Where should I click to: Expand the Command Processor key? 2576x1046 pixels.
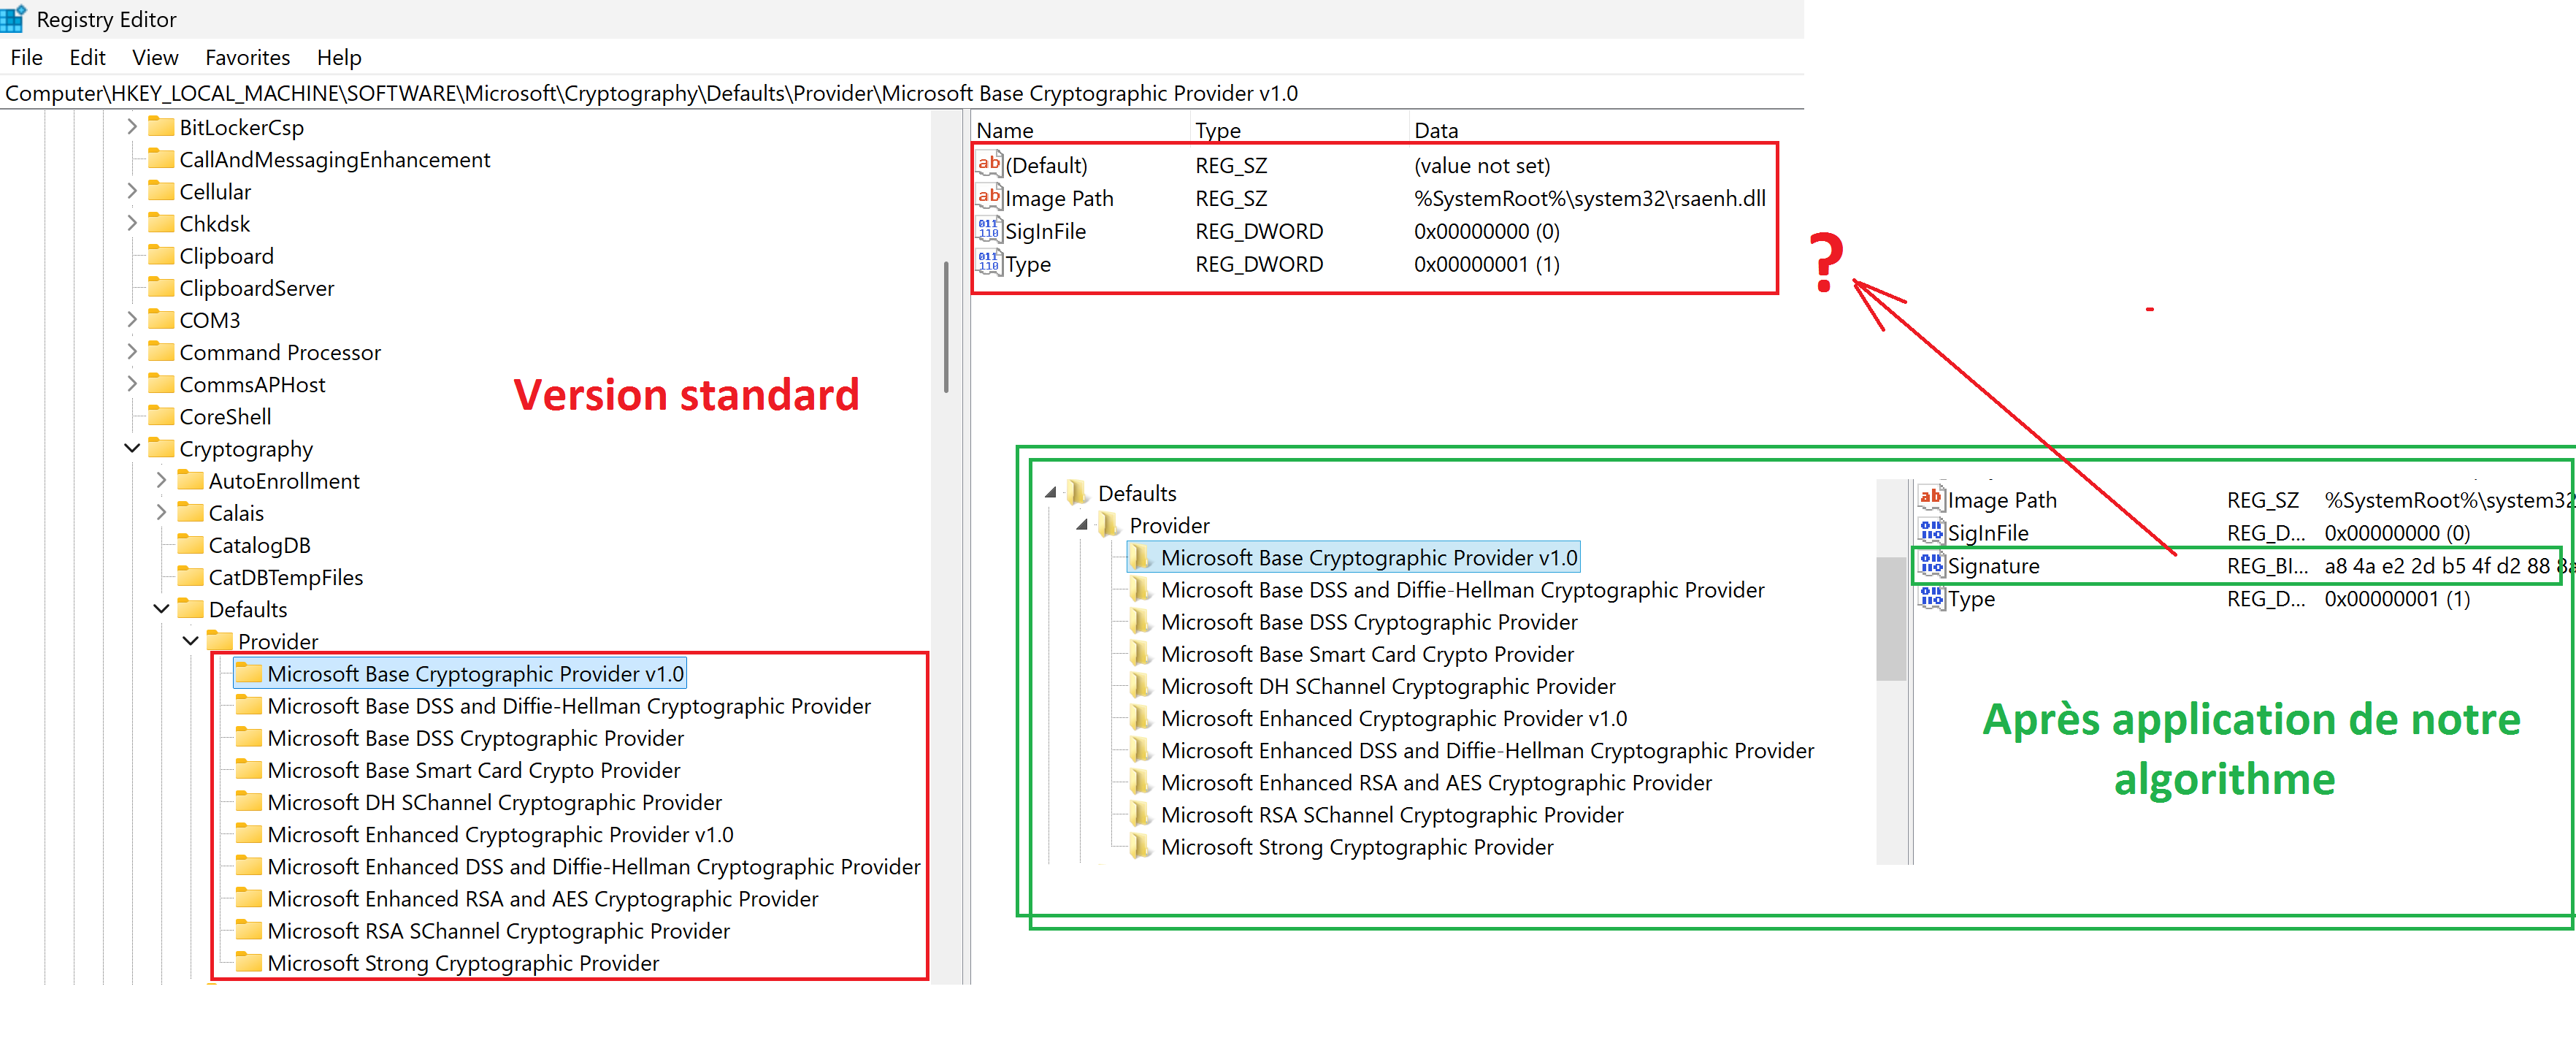coord(132,352)
